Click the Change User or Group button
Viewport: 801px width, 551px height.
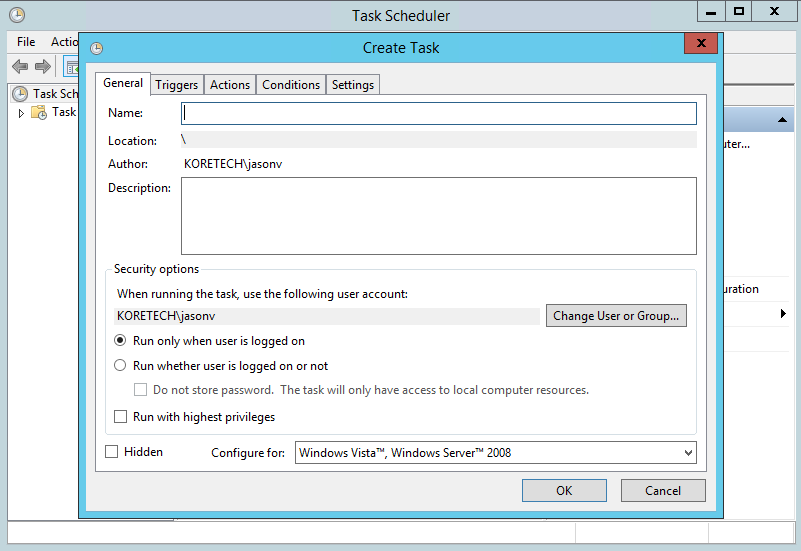[616, 316]
